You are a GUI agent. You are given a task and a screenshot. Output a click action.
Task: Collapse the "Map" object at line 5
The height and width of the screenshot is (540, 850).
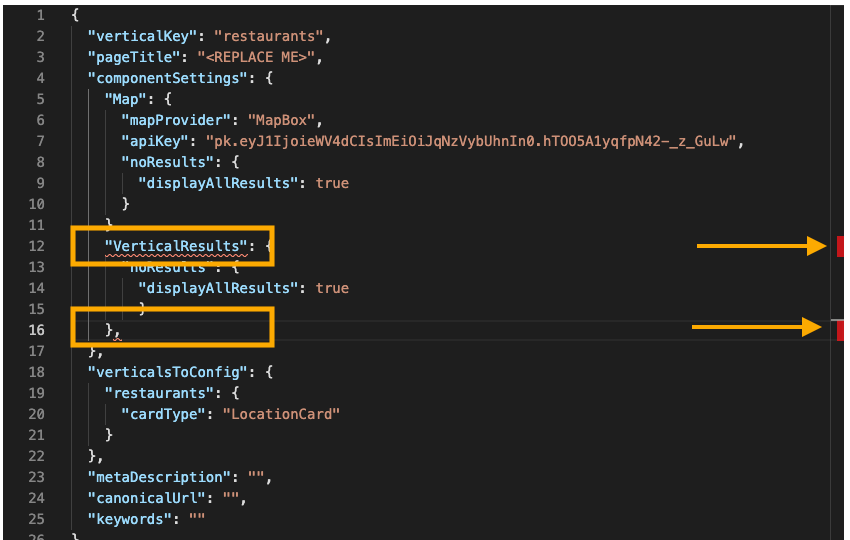click(x=126, y=100)
